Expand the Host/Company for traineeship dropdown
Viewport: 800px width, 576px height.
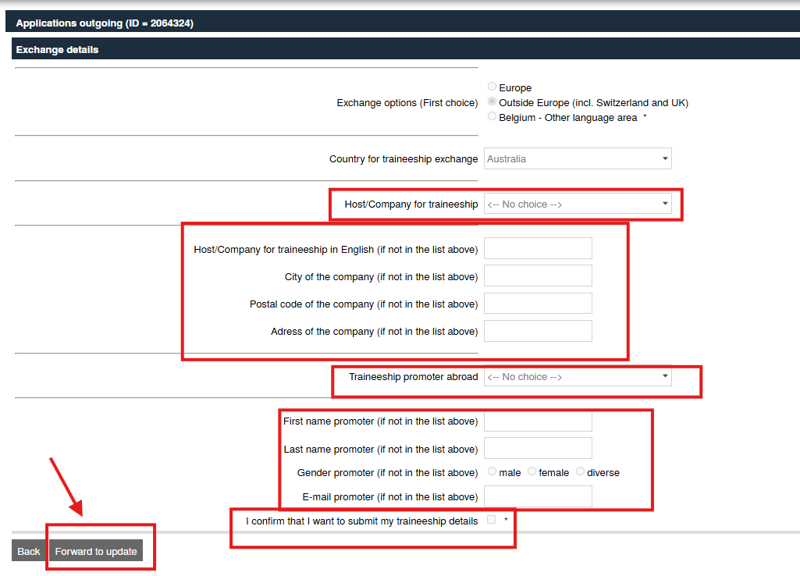point(577,204)
